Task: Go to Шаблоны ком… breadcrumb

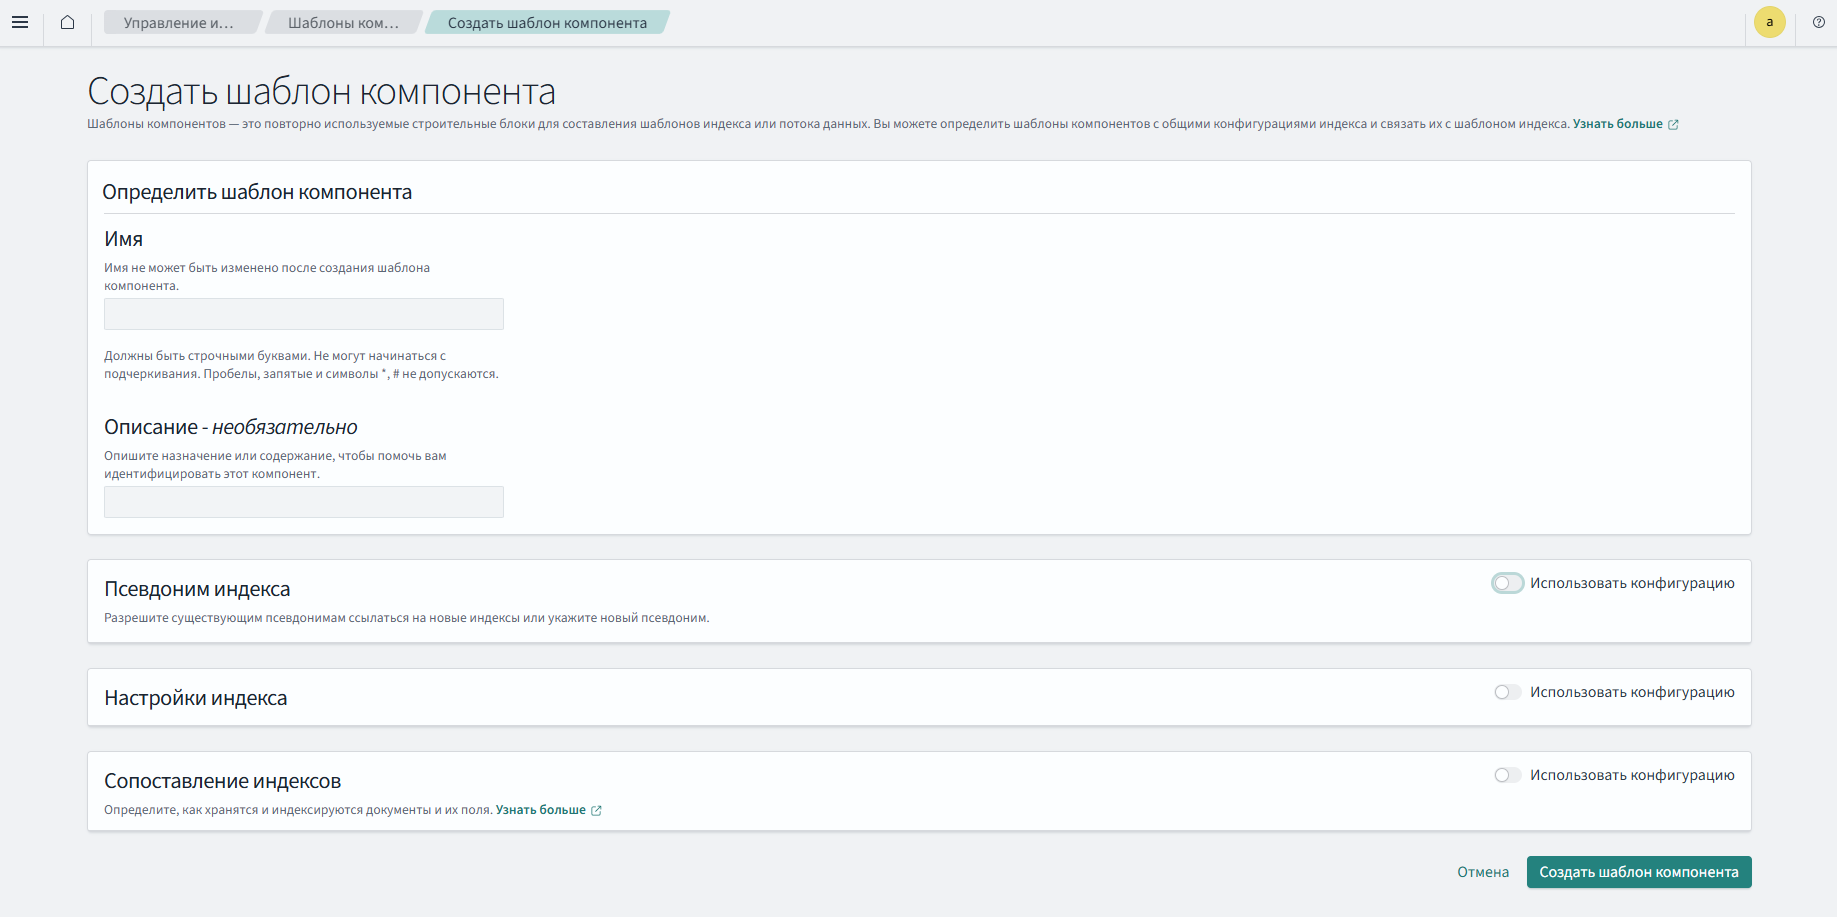Action: 343,23
